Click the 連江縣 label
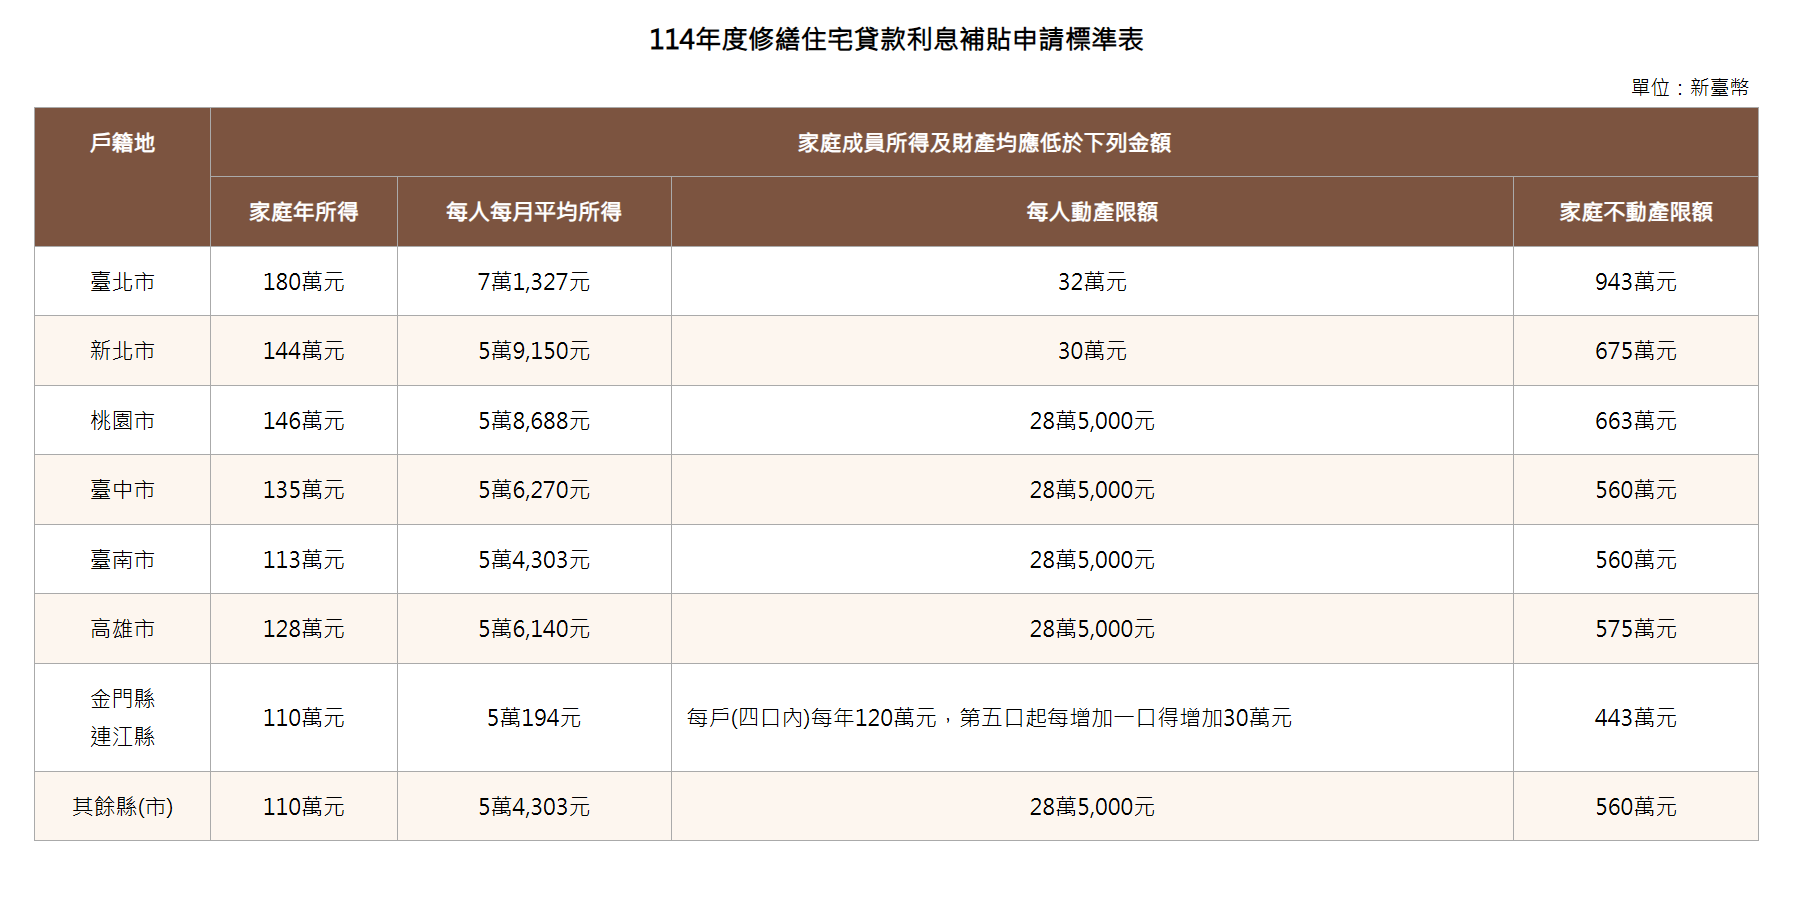The height and width of the screenshot is (908, 1802). click(x=122, y=737)
